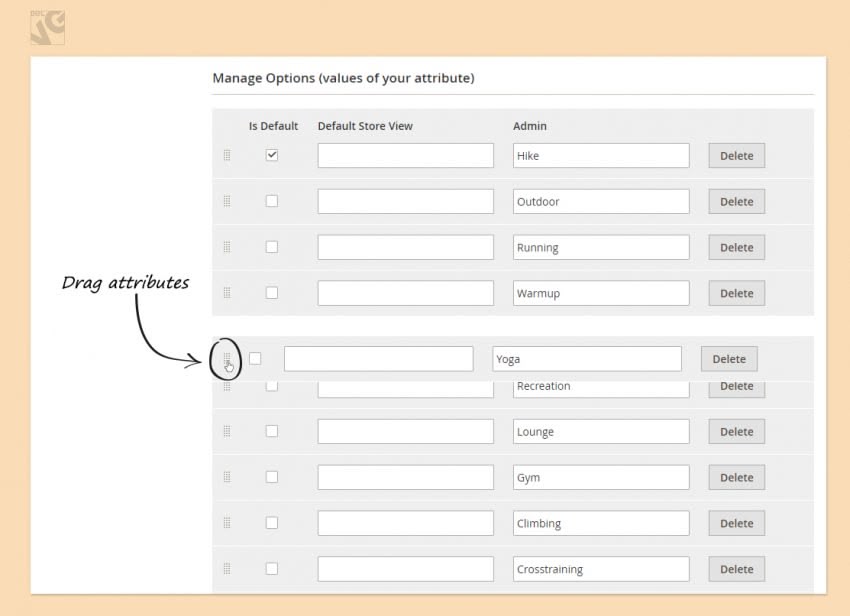This screenshot has width=850, height=616.
Task: Click Default Store View field for Running
Action: click(405, 247)
